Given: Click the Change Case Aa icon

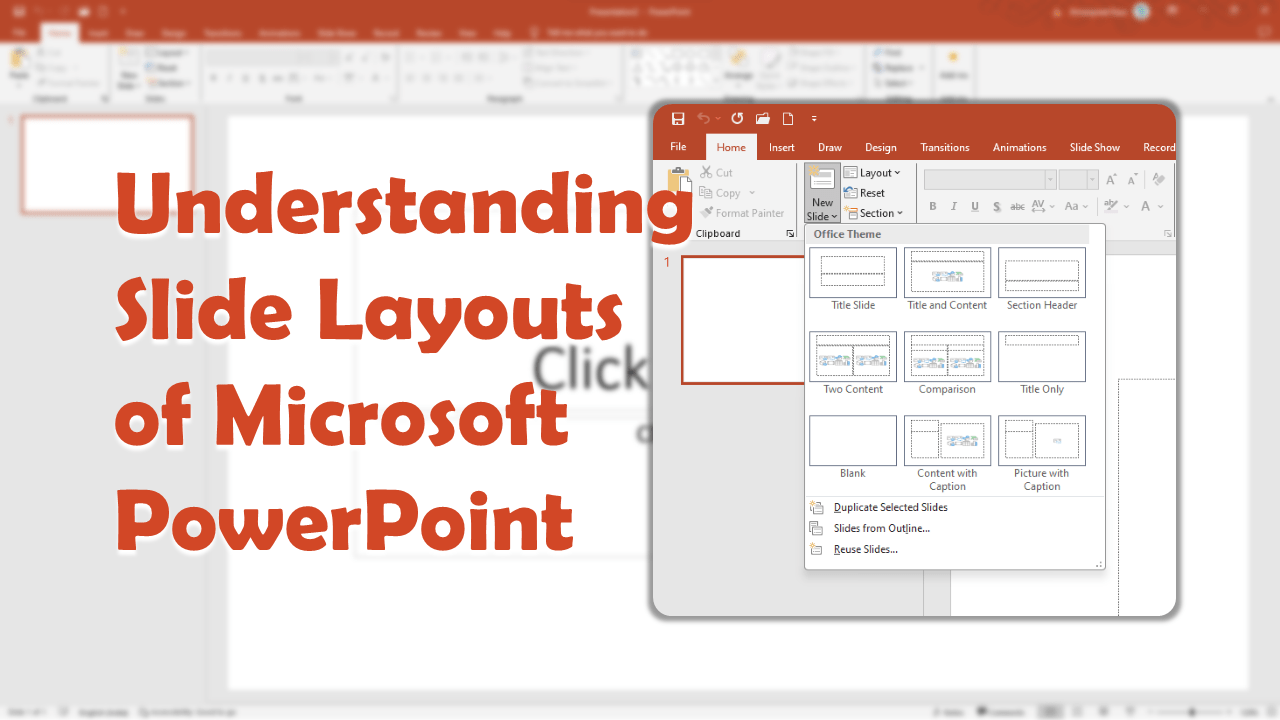Looking at the screenshot, I should point(1072,207).
